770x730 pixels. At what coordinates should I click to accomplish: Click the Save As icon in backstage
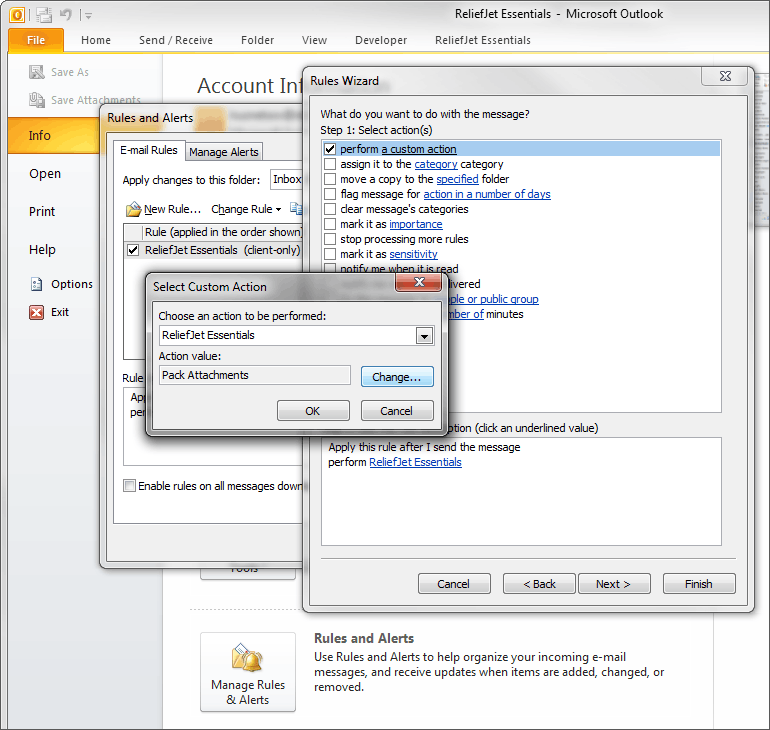tap(36, 72)
